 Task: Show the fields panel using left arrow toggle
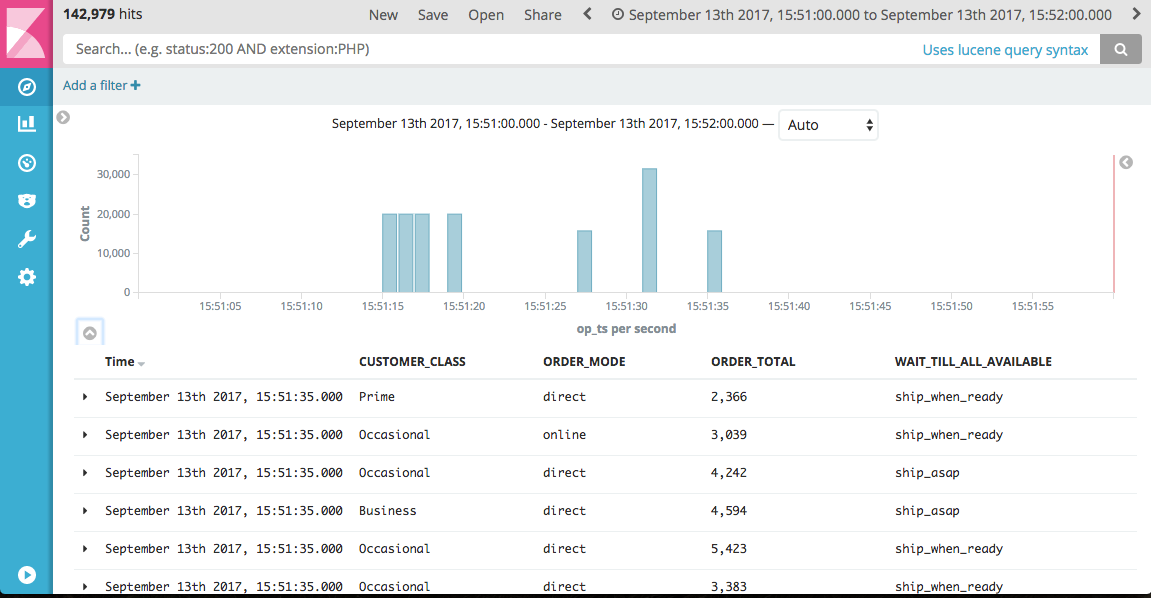(63, 118)
